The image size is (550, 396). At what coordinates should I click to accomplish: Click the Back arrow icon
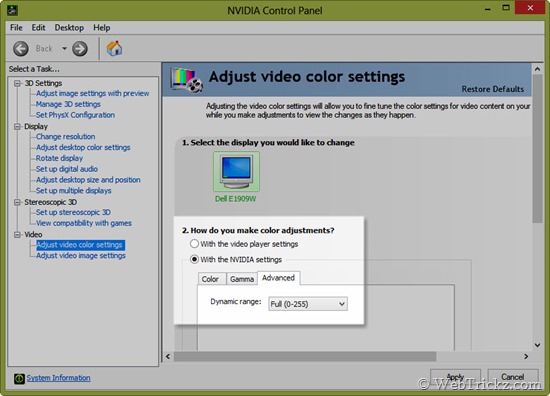pyautogui.click(x=21, y=48)
